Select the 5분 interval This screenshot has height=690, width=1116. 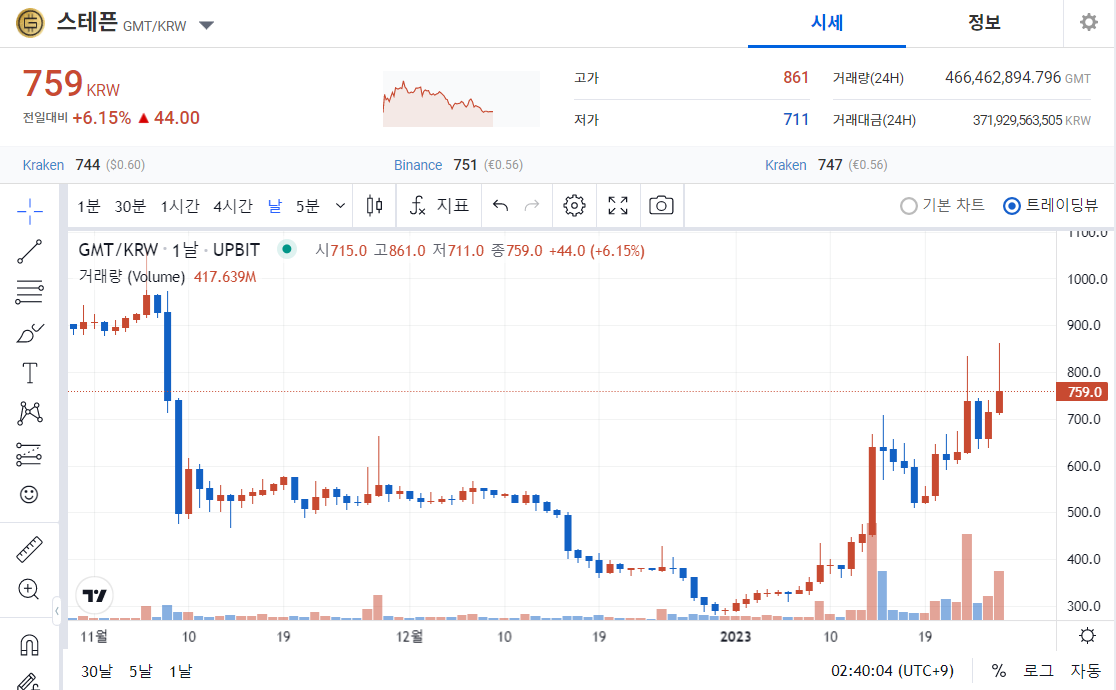307,207
